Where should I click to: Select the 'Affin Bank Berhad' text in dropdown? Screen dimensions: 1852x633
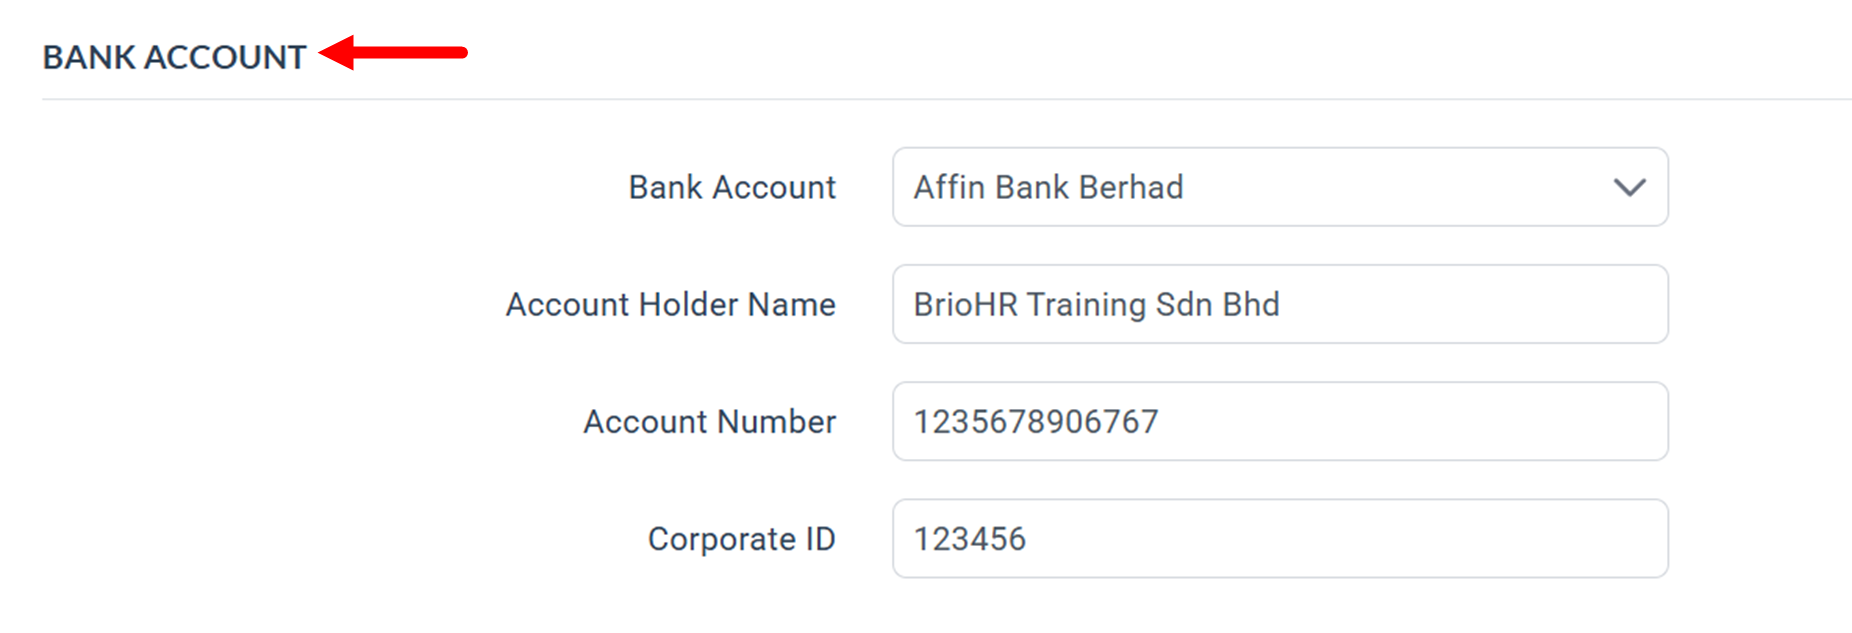1048,187
